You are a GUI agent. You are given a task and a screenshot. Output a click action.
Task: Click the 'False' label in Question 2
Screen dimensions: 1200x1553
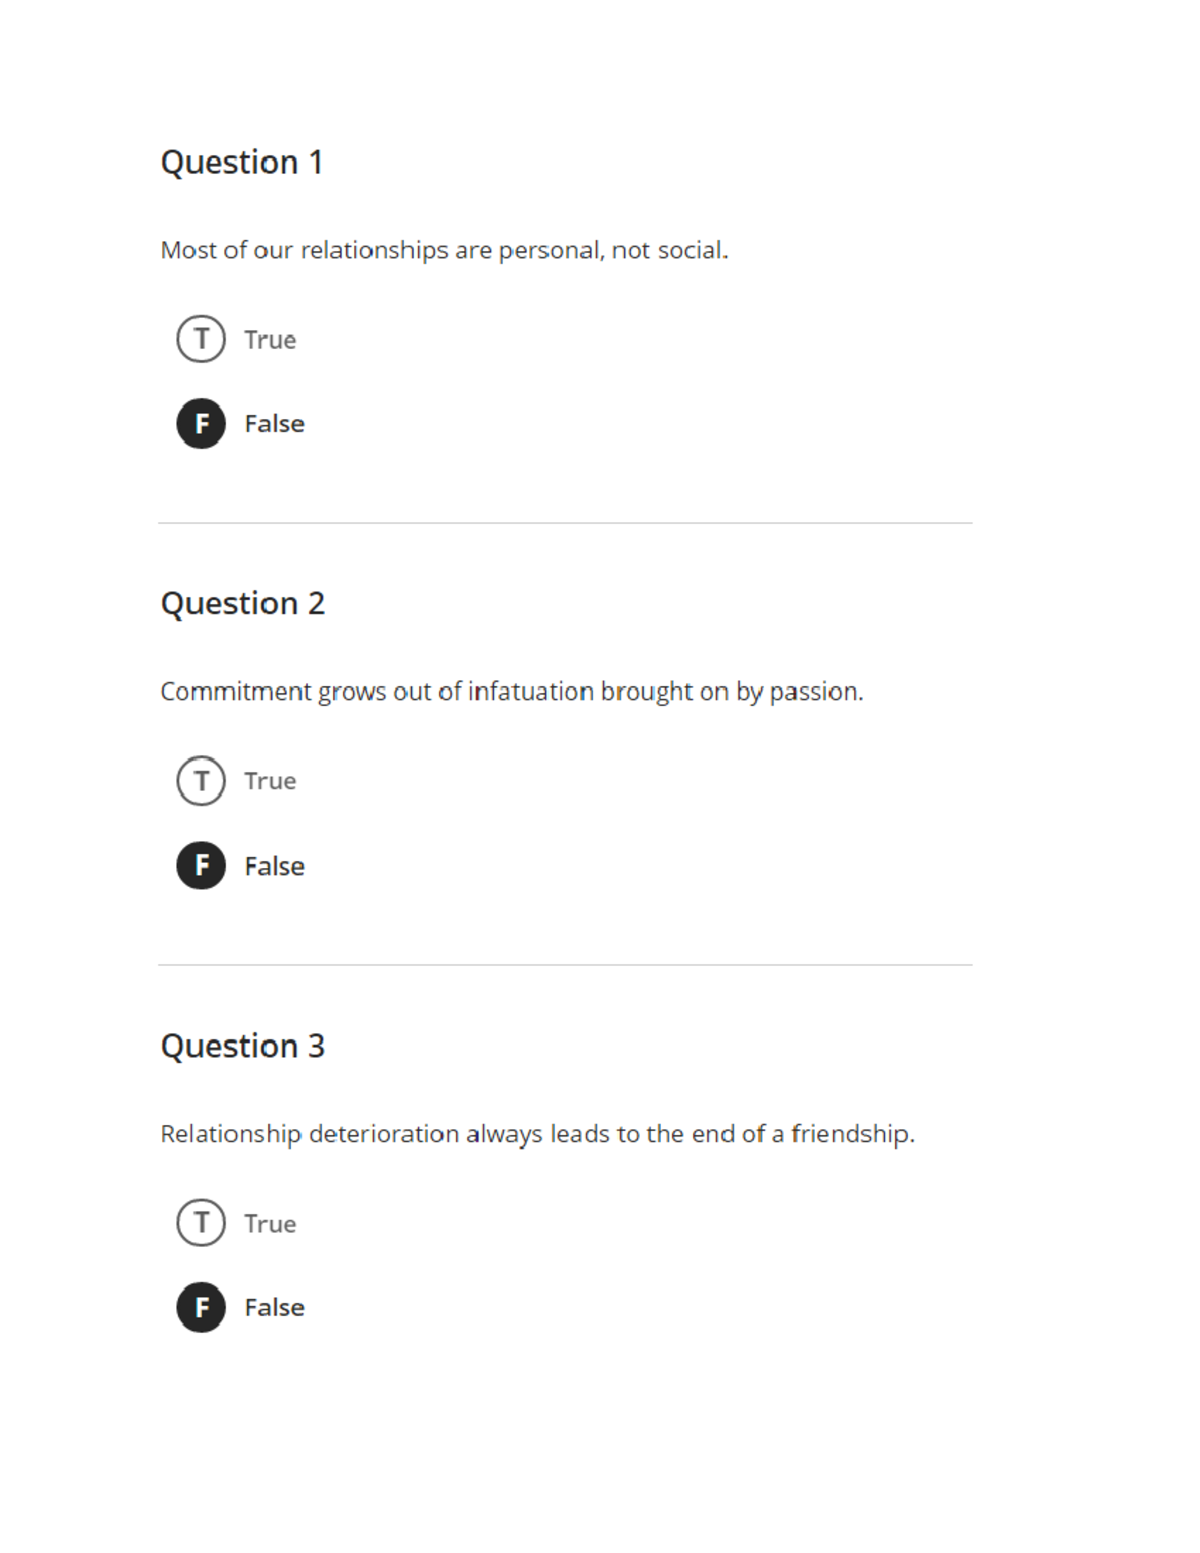coord(274,866)
